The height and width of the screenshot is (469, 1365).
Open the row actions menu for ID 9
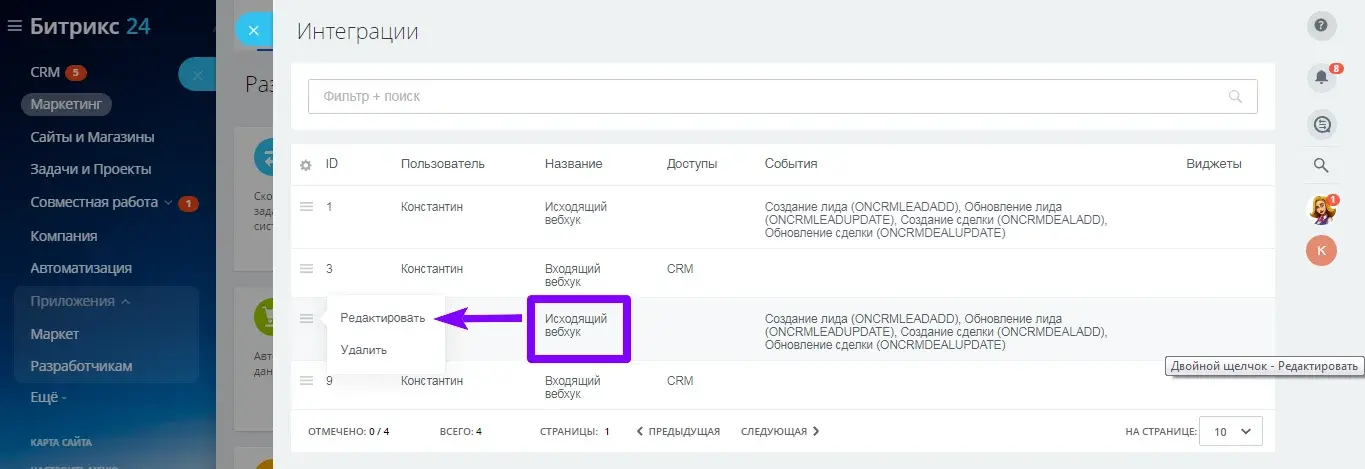(x=306, y=380)
